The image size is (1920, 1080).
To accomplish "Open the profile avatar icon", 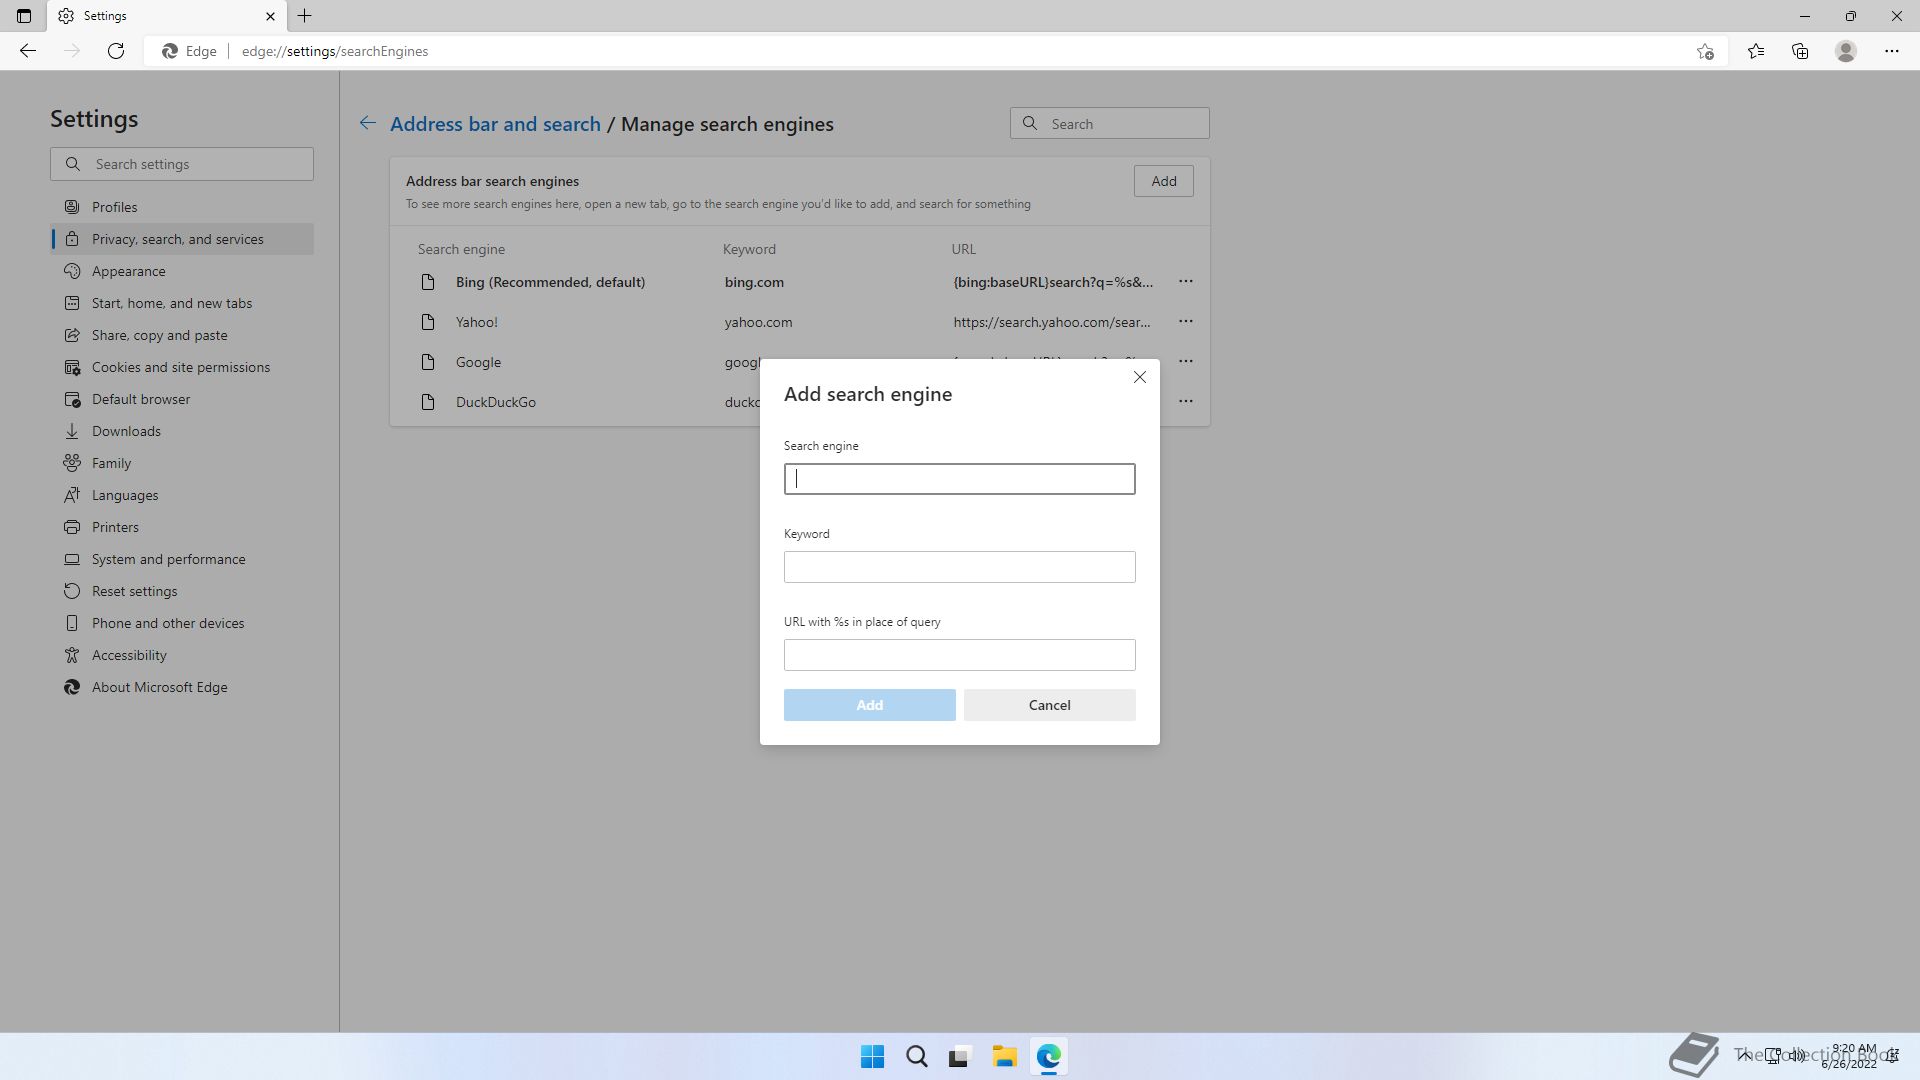I will coord(1846,51).
